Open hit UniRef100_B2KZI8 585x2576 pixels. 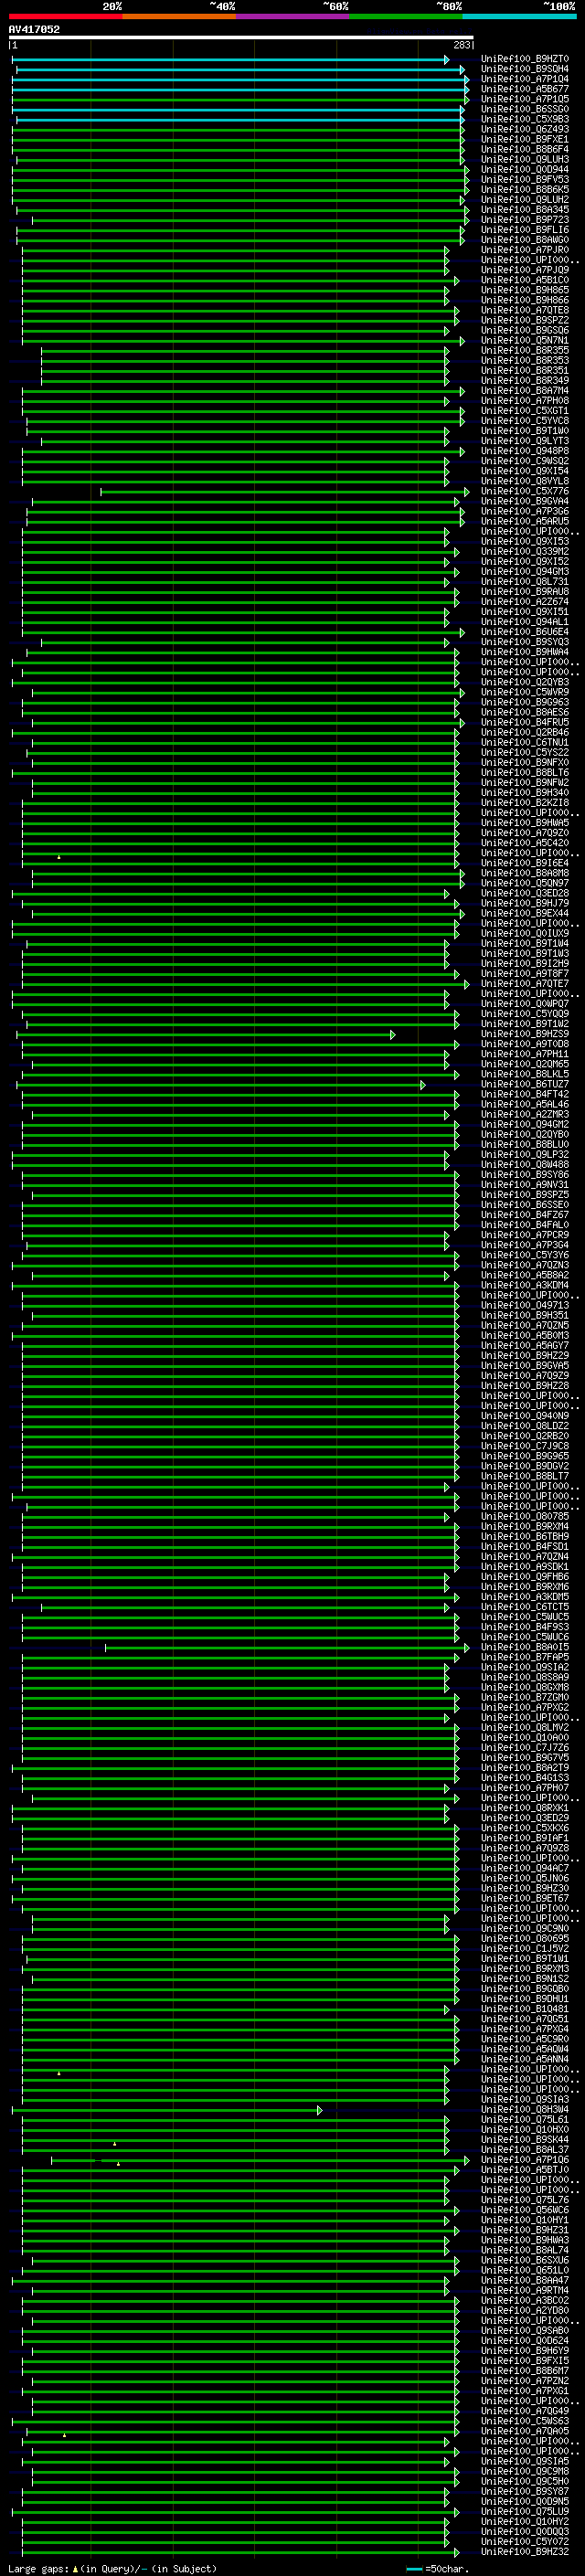tap(524, 803)
